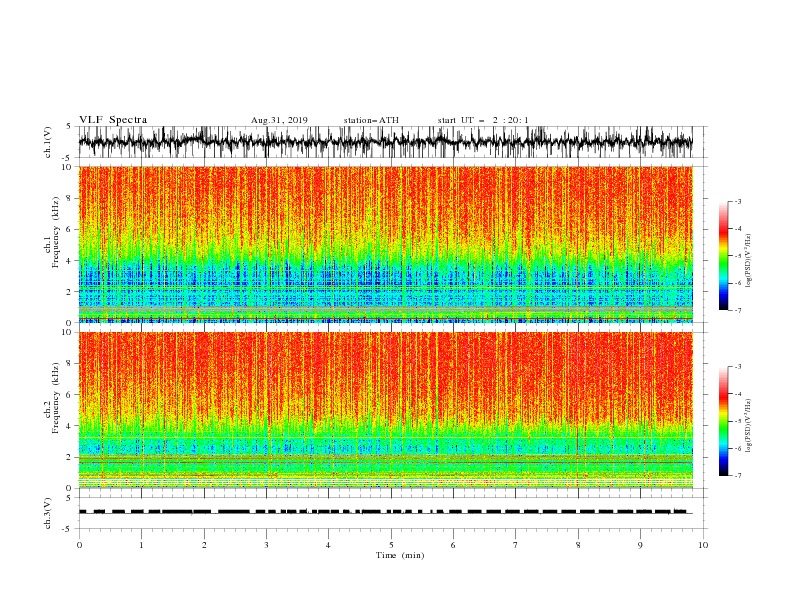The width and height of the screenshot is (792, 612).
Task: Click the 'VLF Spectra' title text
Action: (113, 120)
